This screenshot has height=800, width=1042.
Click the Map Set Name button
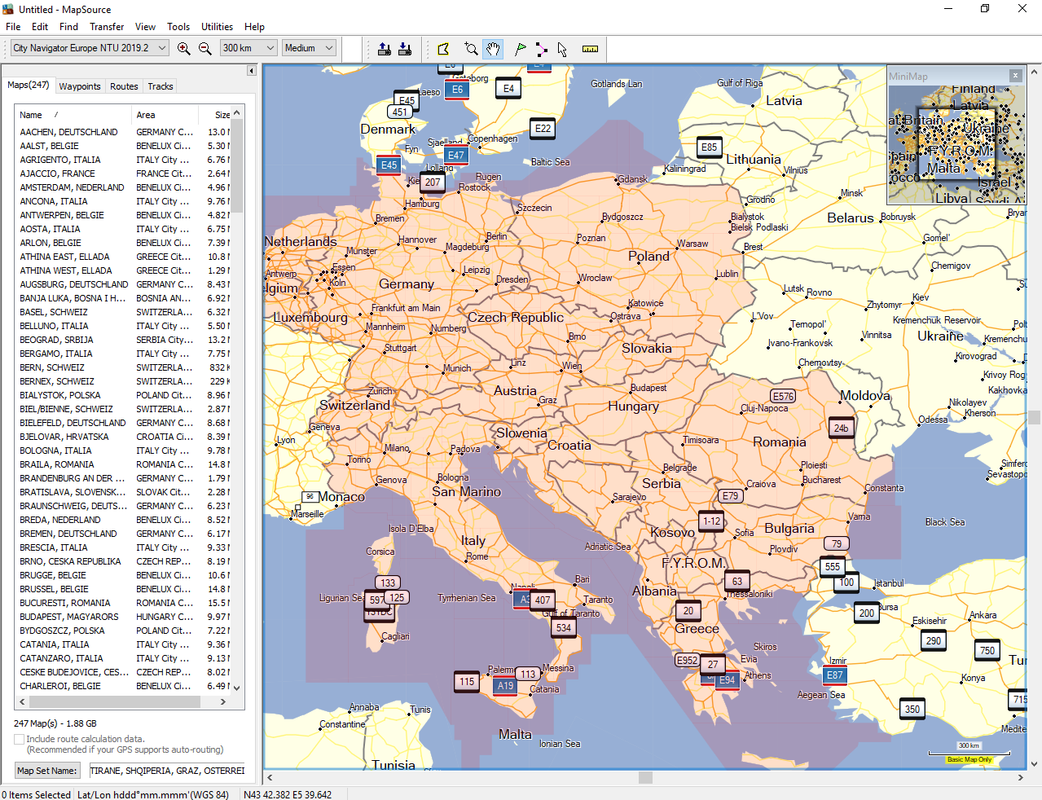(47, 771)
